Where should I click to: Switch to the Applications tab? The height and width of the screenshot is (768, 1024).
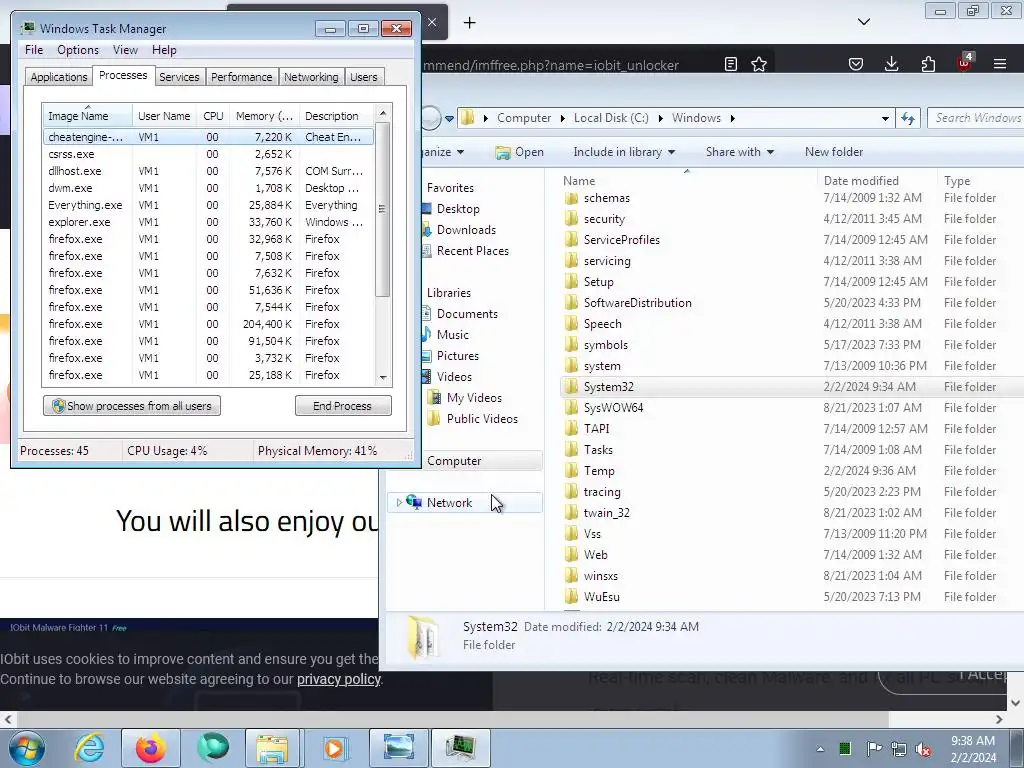pyautogui.click(x=59, y=77)
